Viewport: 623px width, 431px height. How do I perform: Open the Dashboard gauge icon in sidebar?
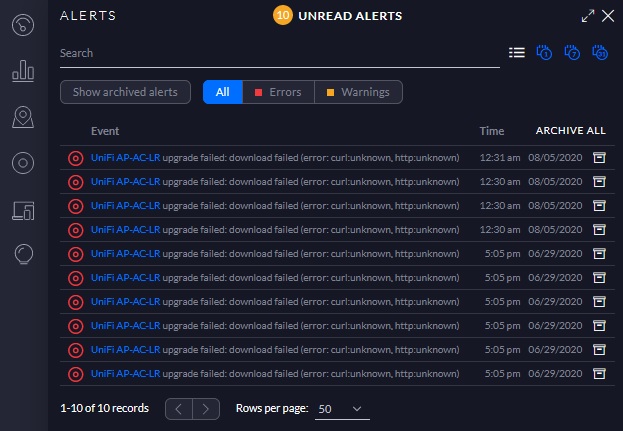point(24,24)
